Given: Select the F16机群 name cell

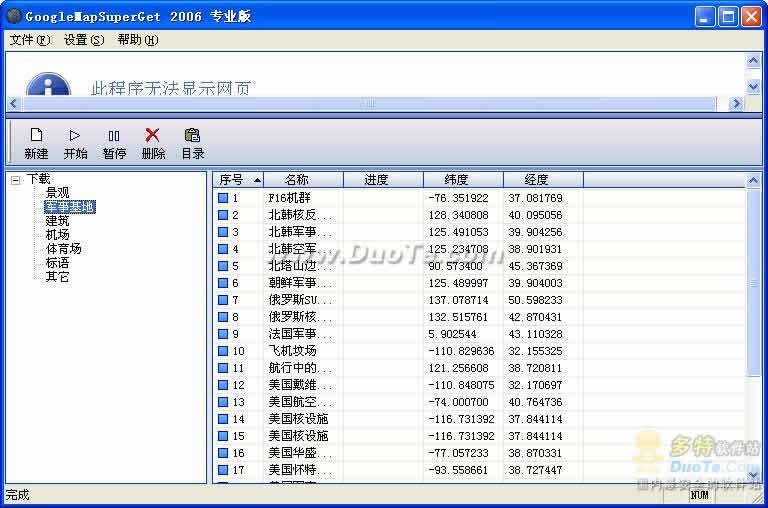Looking at the screenshot, I should click(x=289, y=198).
